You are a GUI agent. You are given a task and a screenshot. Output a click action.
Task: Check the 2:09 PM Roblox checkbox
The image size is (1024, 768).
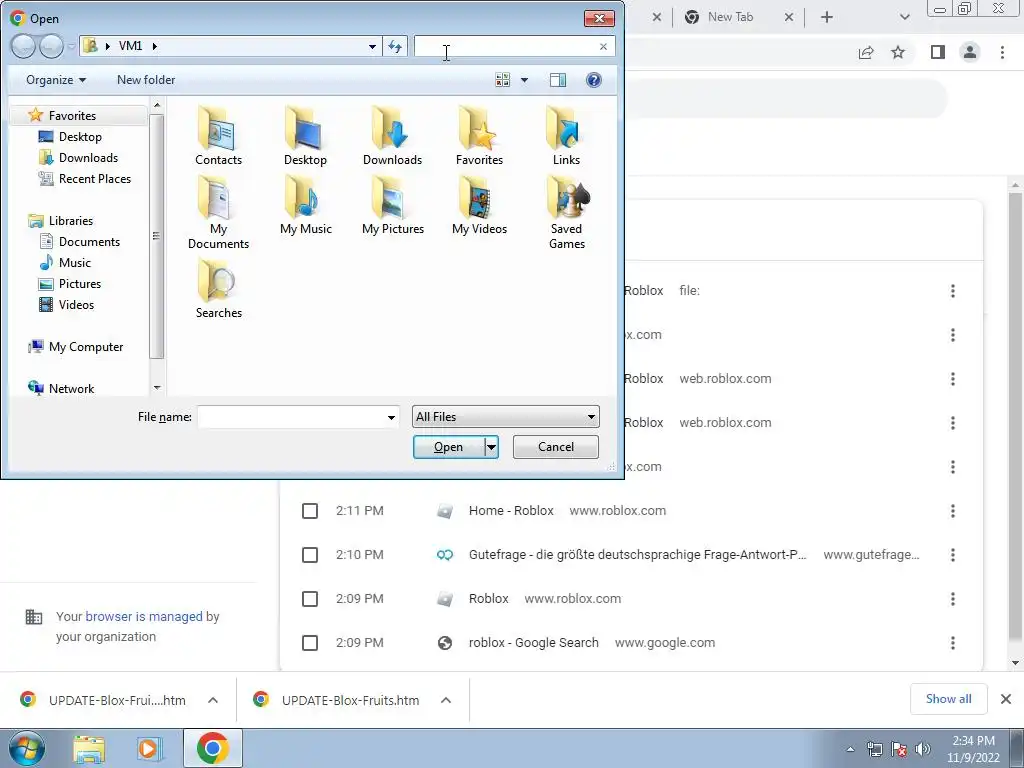pyautogui.click(x=310, y=599)
